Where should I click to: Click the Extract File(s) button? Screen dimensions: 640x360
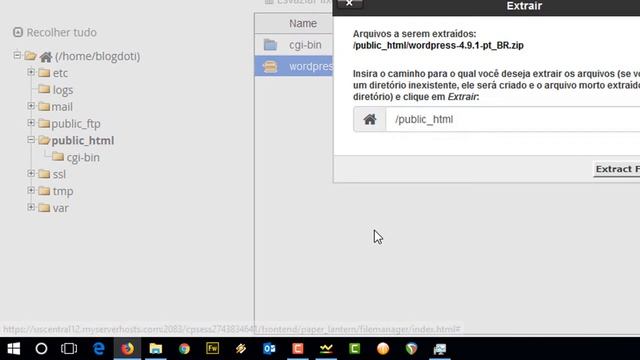617,169
